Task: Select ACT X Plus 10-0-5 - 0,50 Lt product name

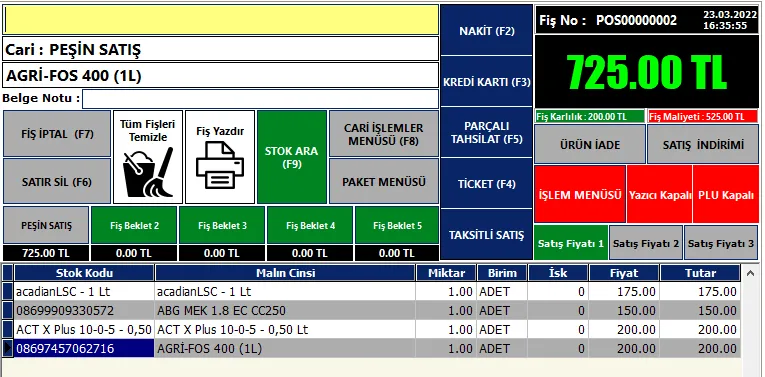Action: tap(285, 329)
